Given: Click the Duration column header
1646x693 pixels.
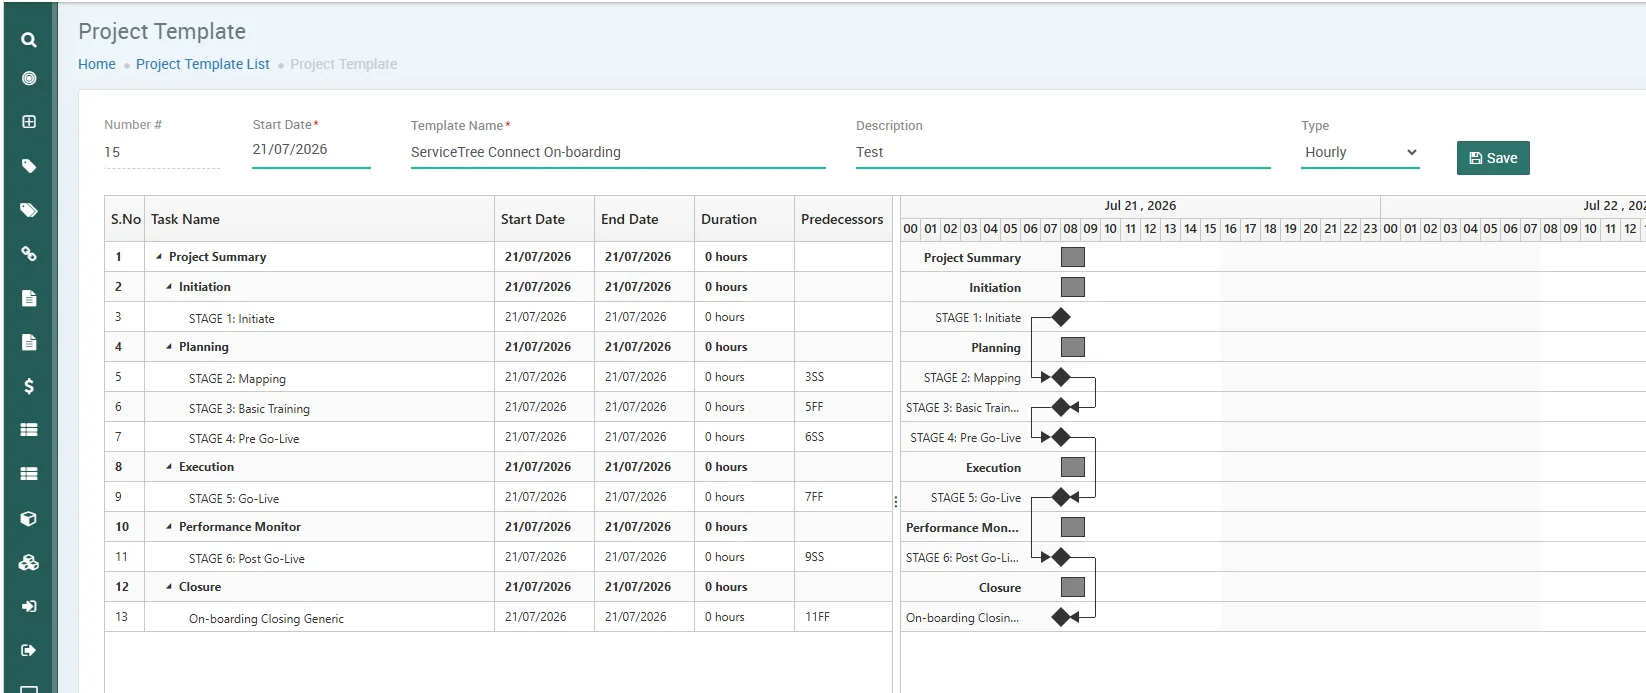Looking at the screenshot, I should coord(744,219).
